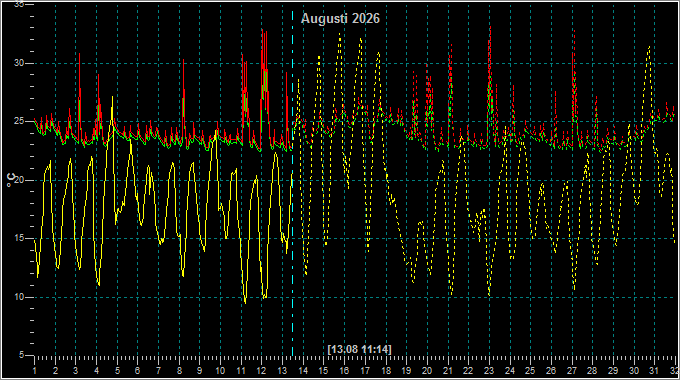Image resolution: width=680 pixels, height=380 pixels.
Task: Click day 10 on the x-axis
Action: [x=220, y=371]
